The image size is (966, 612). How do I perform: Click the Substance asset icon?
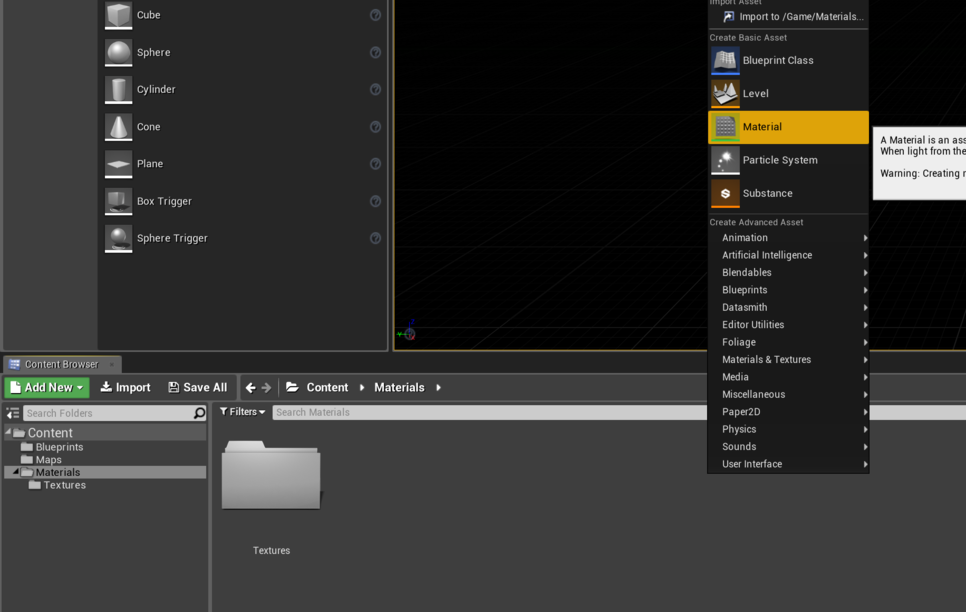click(725, 194)
